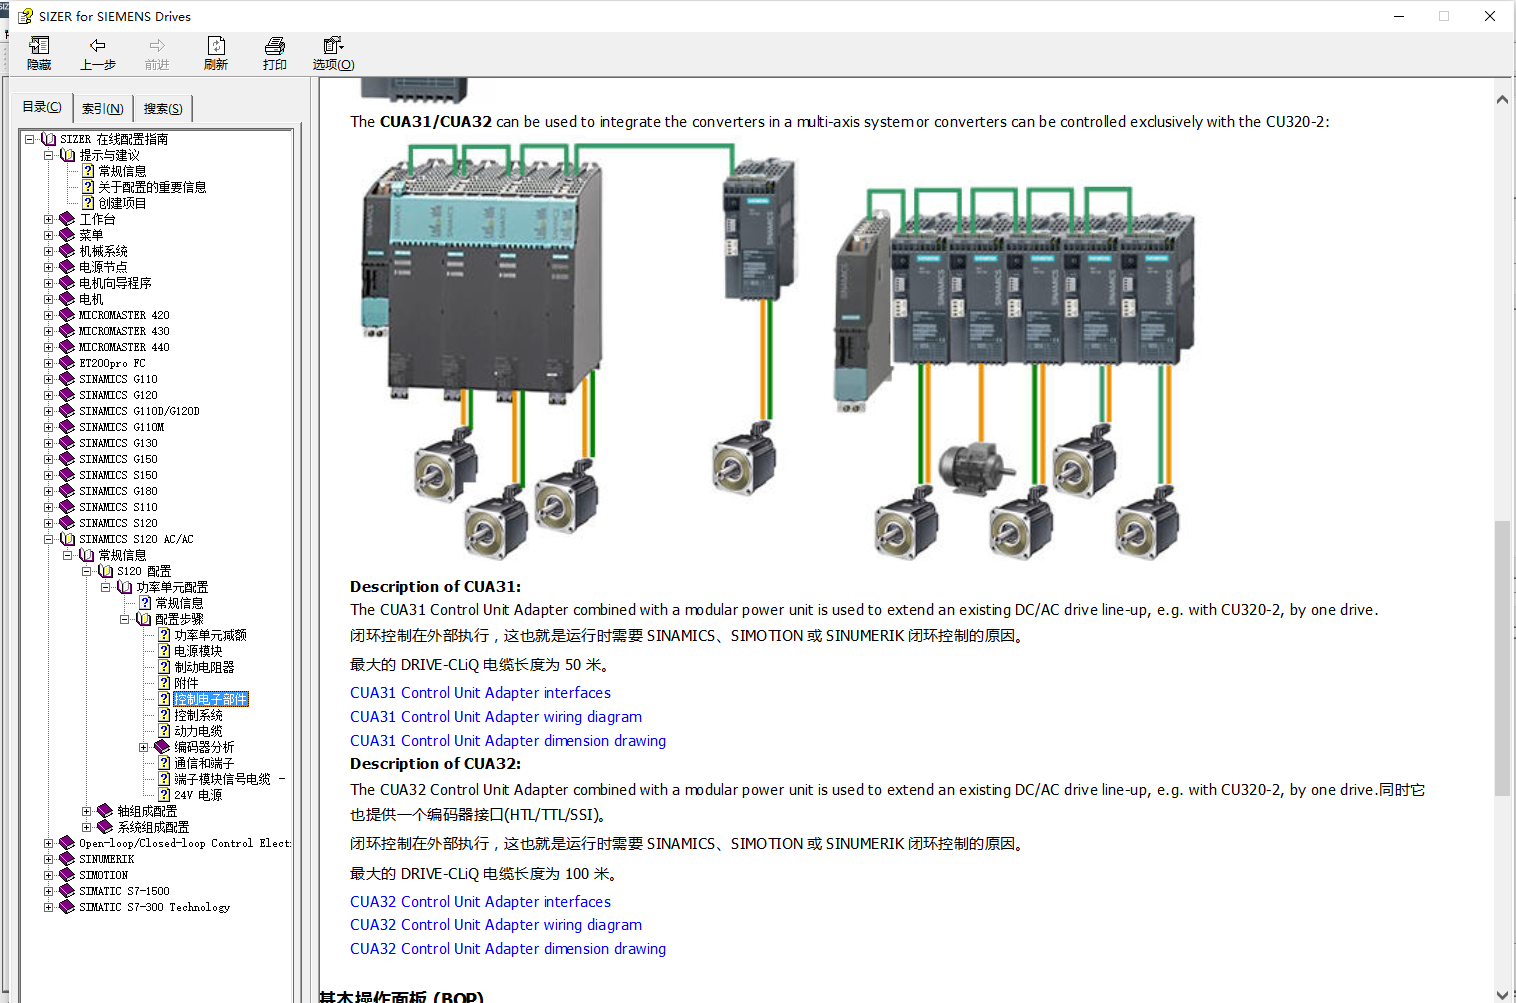Select the 控制系统 tree item
The height and width of the screenshot is (1003, 1516).
point(198,715)
